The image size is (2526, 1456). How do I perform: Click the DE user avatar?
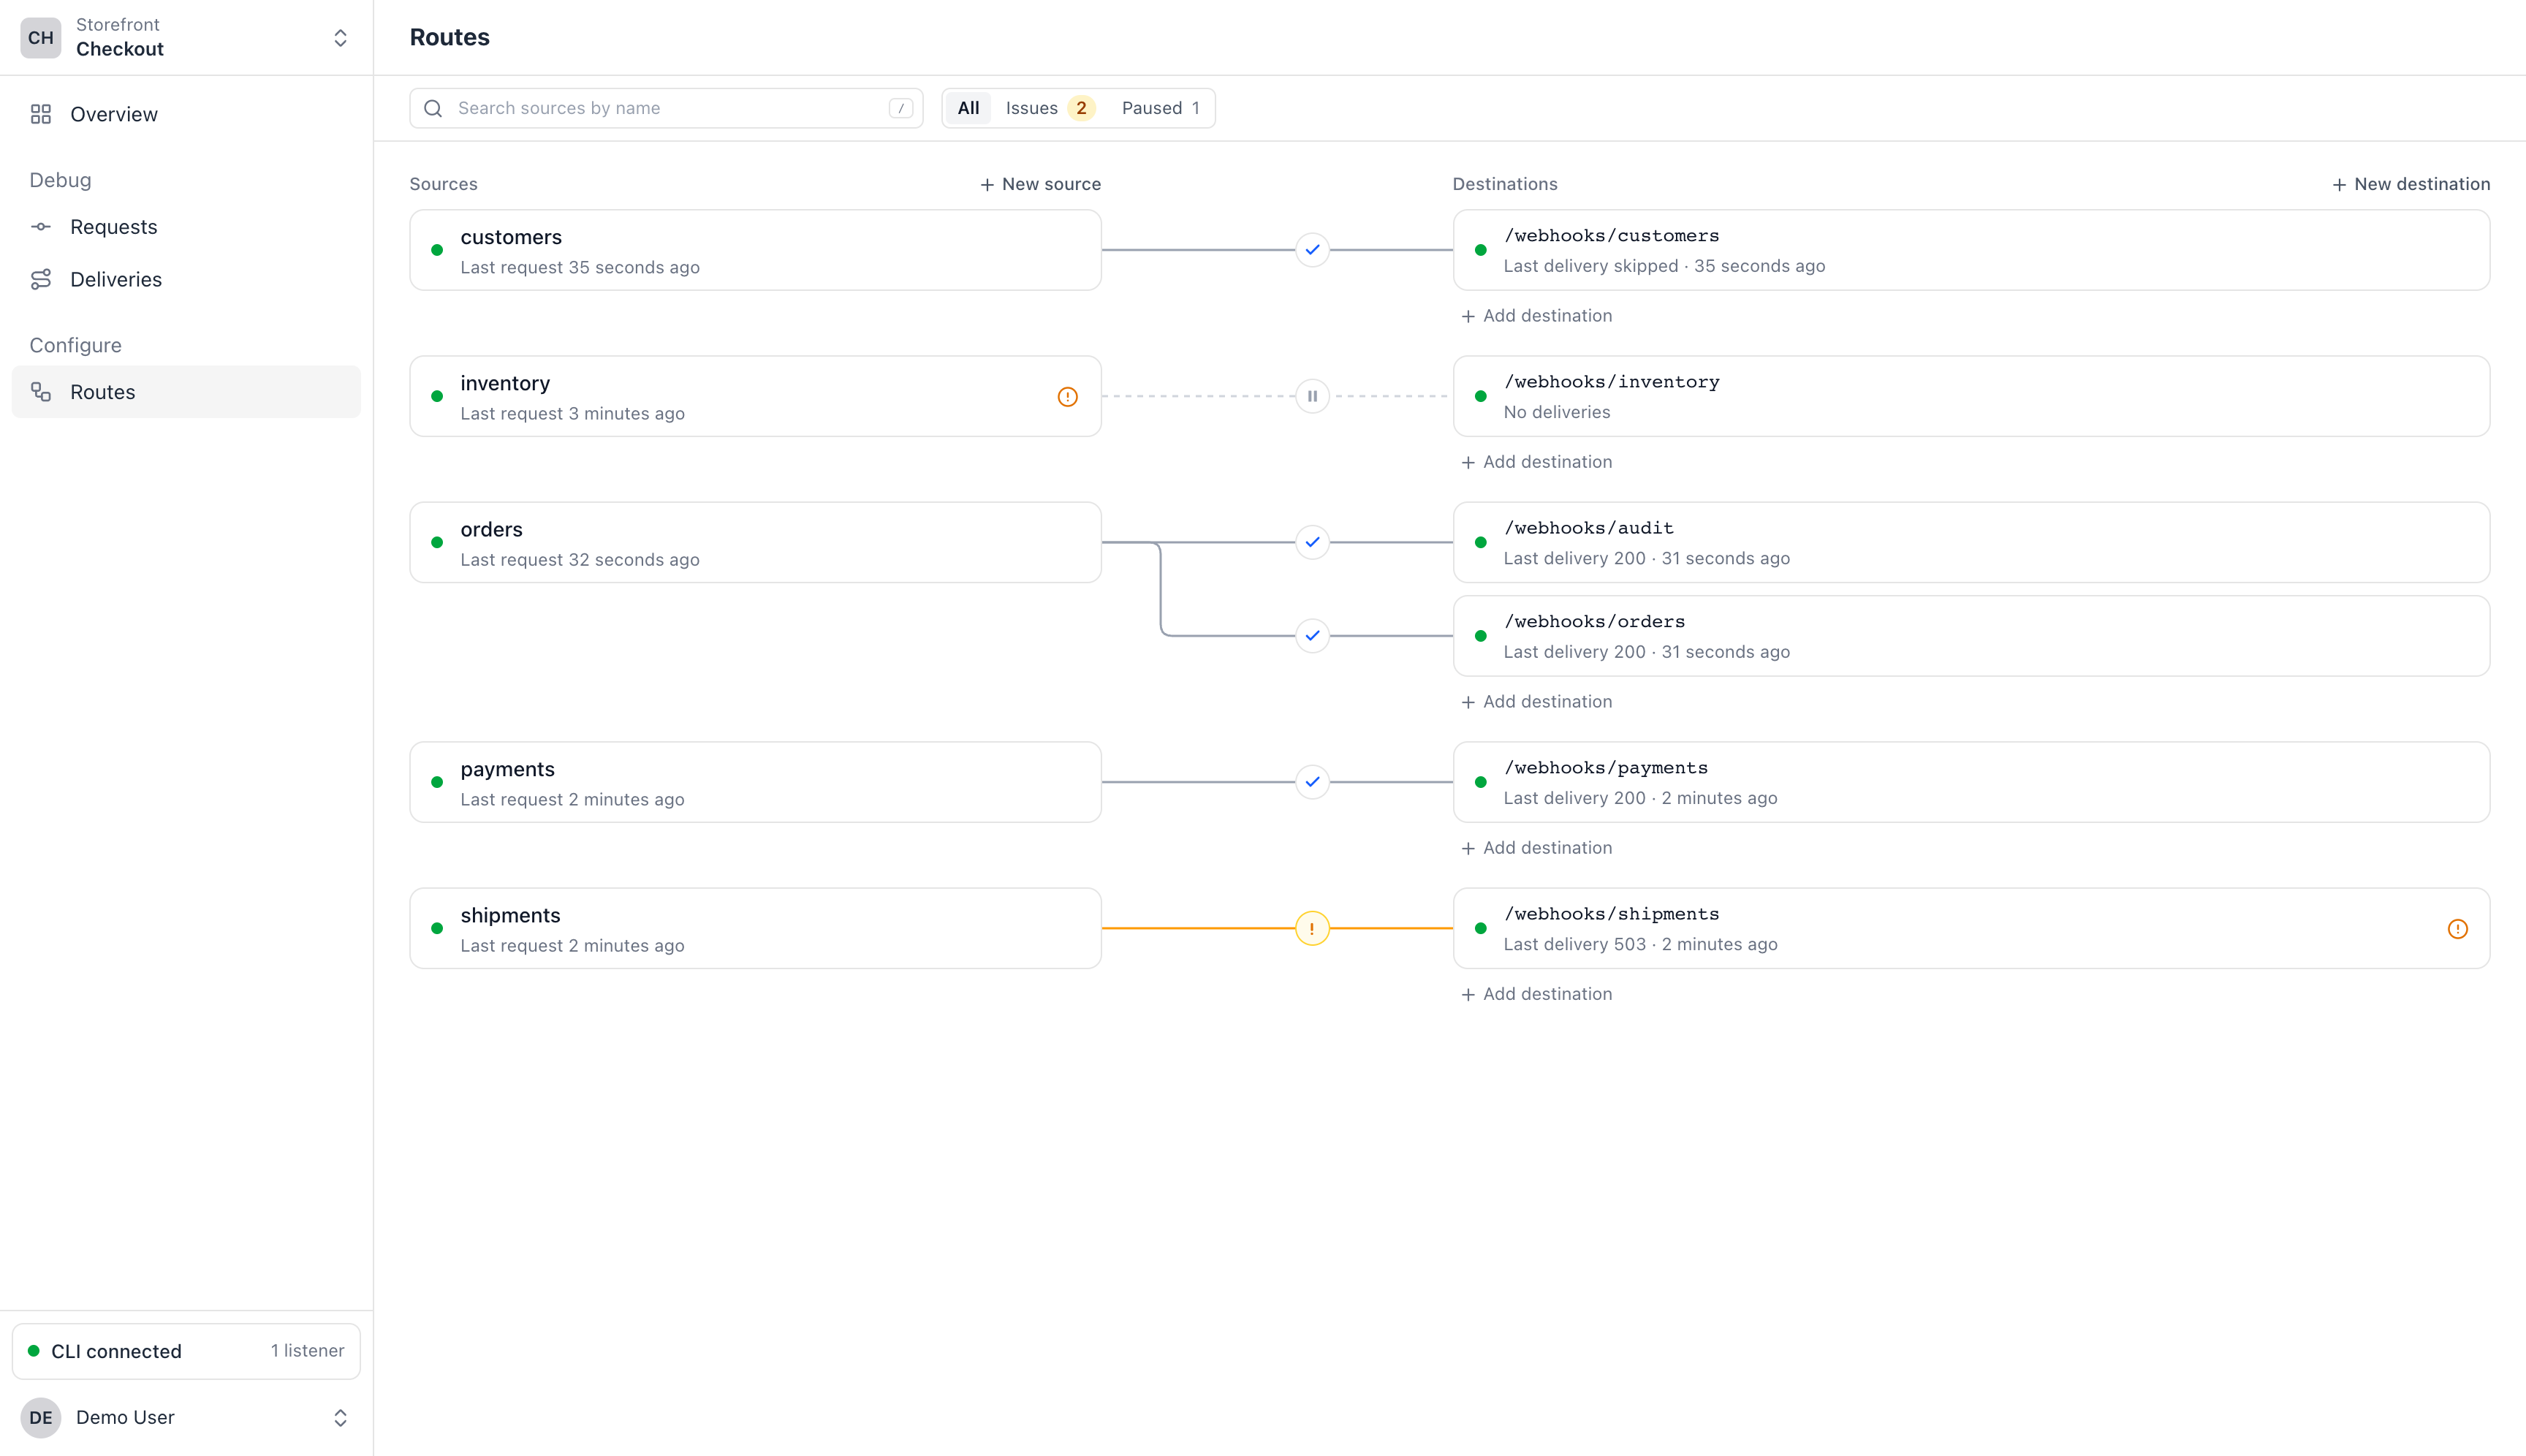point(41,1417)
